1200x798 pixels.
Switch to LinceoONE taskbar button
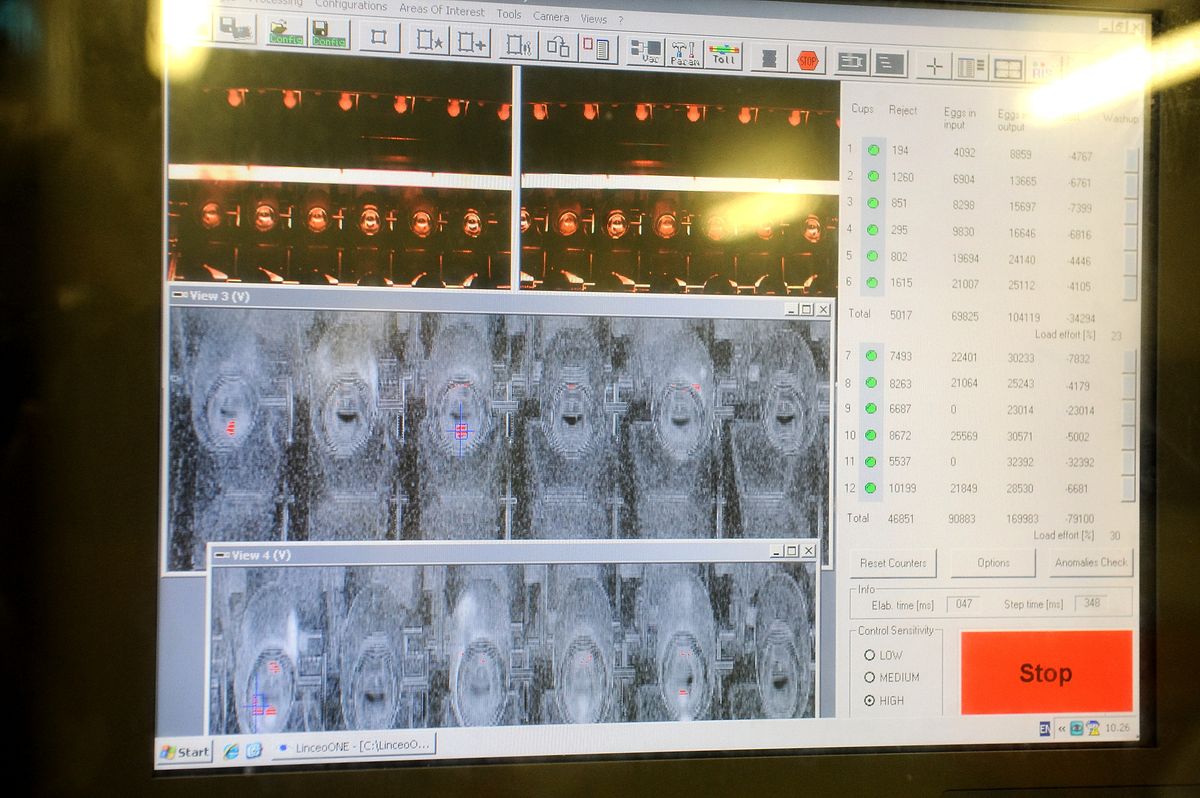point(352,746)
